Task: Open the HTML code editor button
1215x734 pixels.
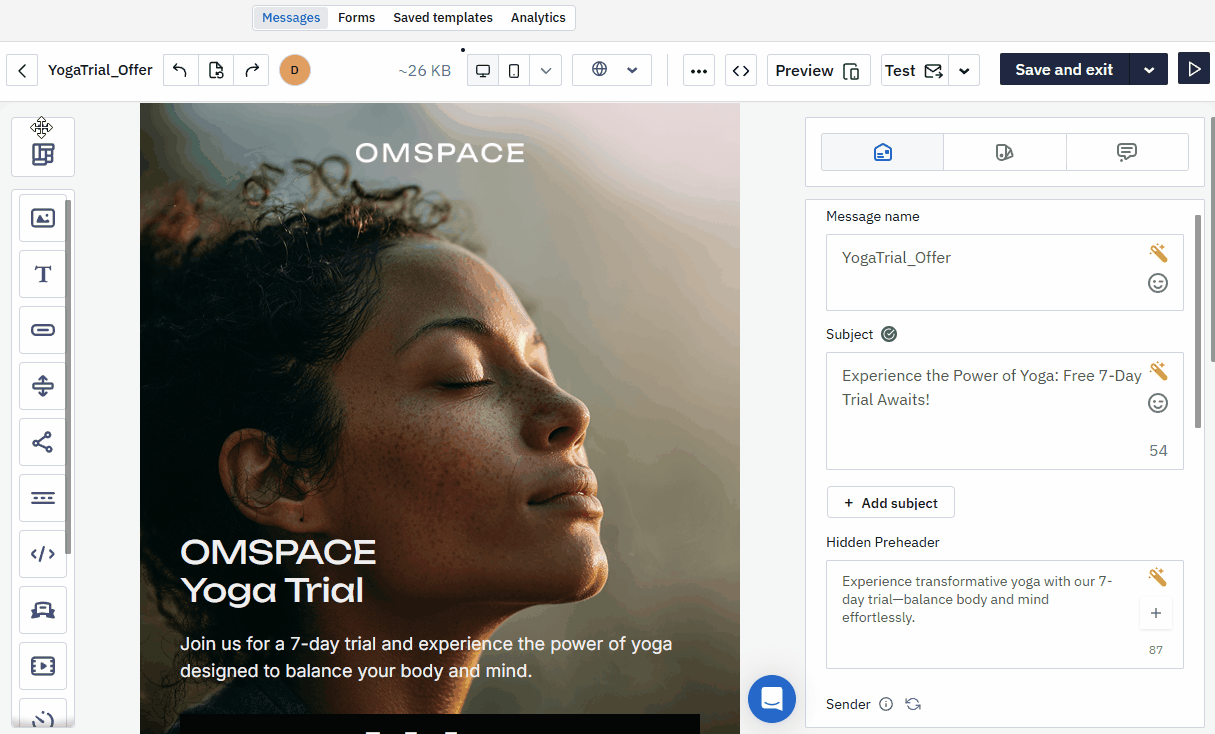Action: coord(741,70)
